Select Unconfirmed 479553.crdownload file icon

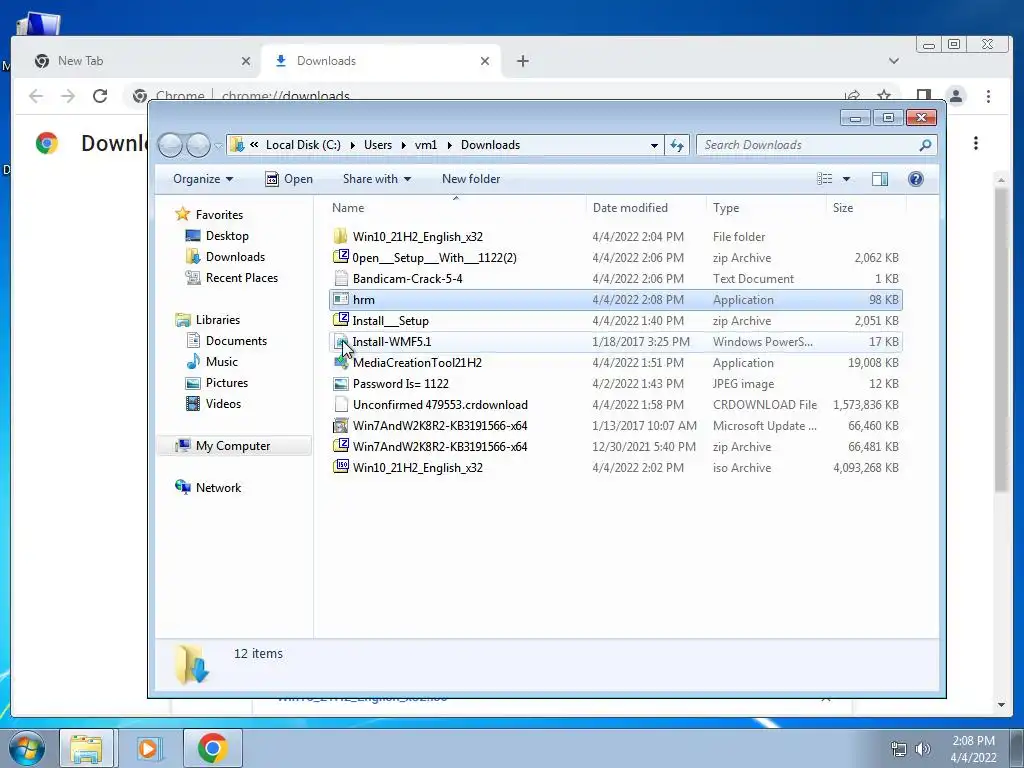tap(340, 404)
